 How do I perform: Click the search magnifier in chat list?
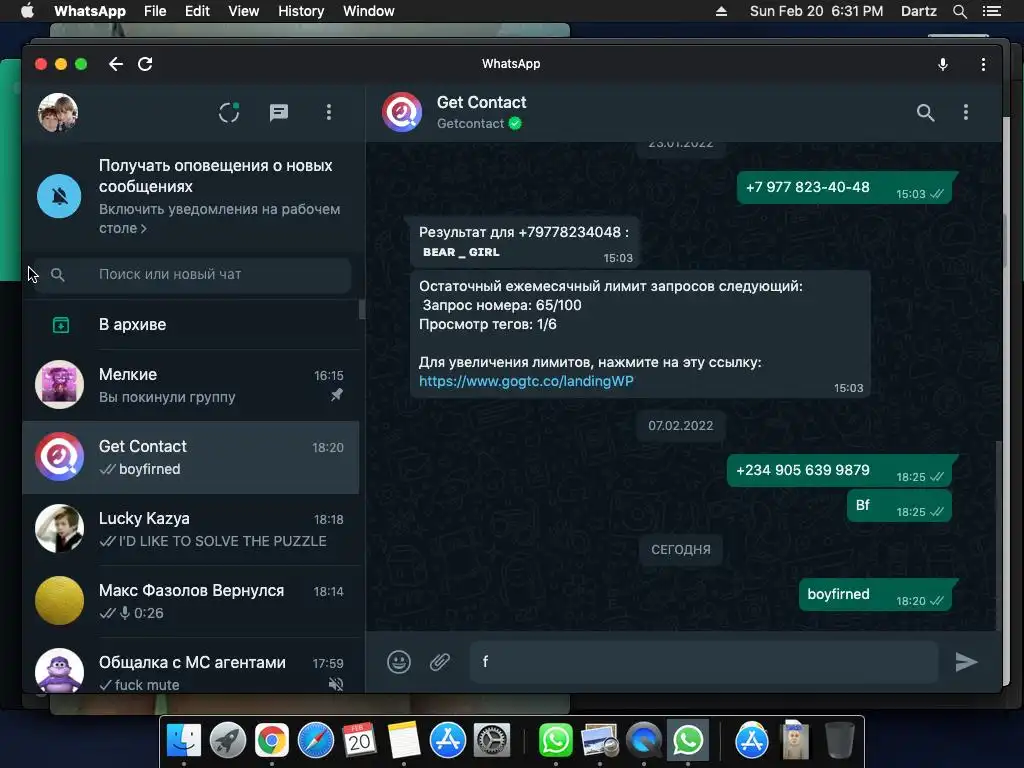pyautogui.click(x=57, y=275)
